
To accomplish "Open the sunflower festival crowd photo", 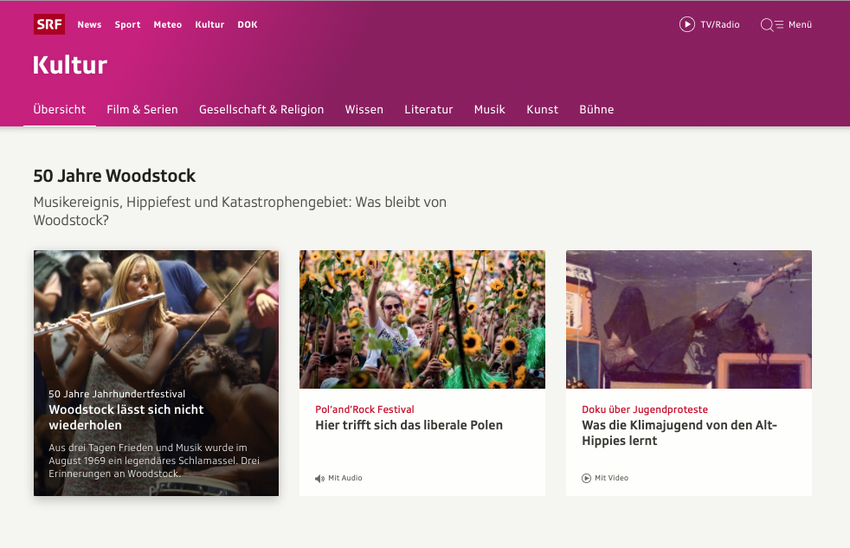I will (x=422, y=319).
